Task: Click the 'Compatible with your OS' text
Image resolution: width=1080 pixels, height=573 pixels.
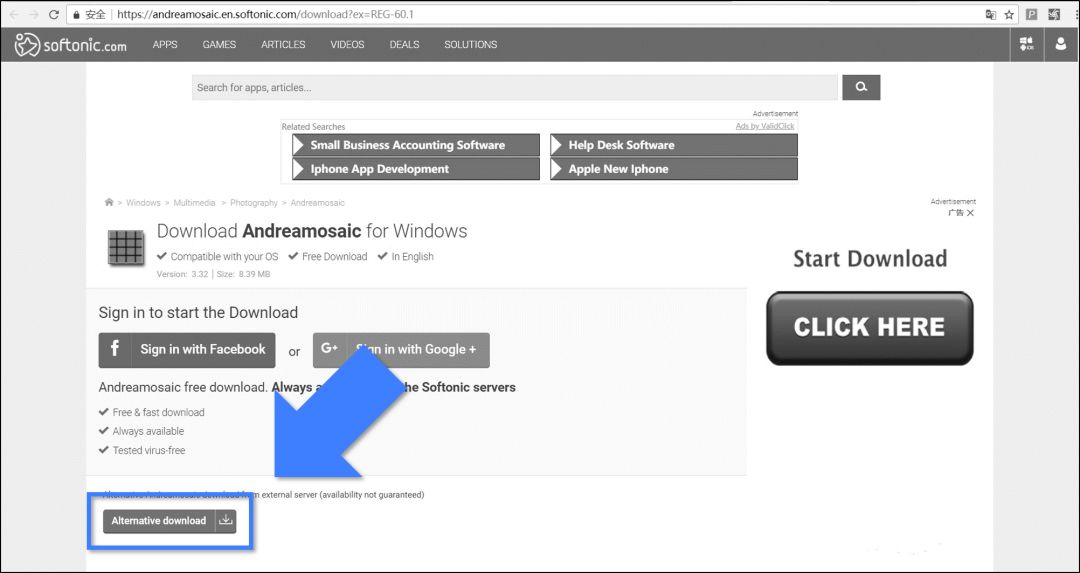Action: [225, 256]
